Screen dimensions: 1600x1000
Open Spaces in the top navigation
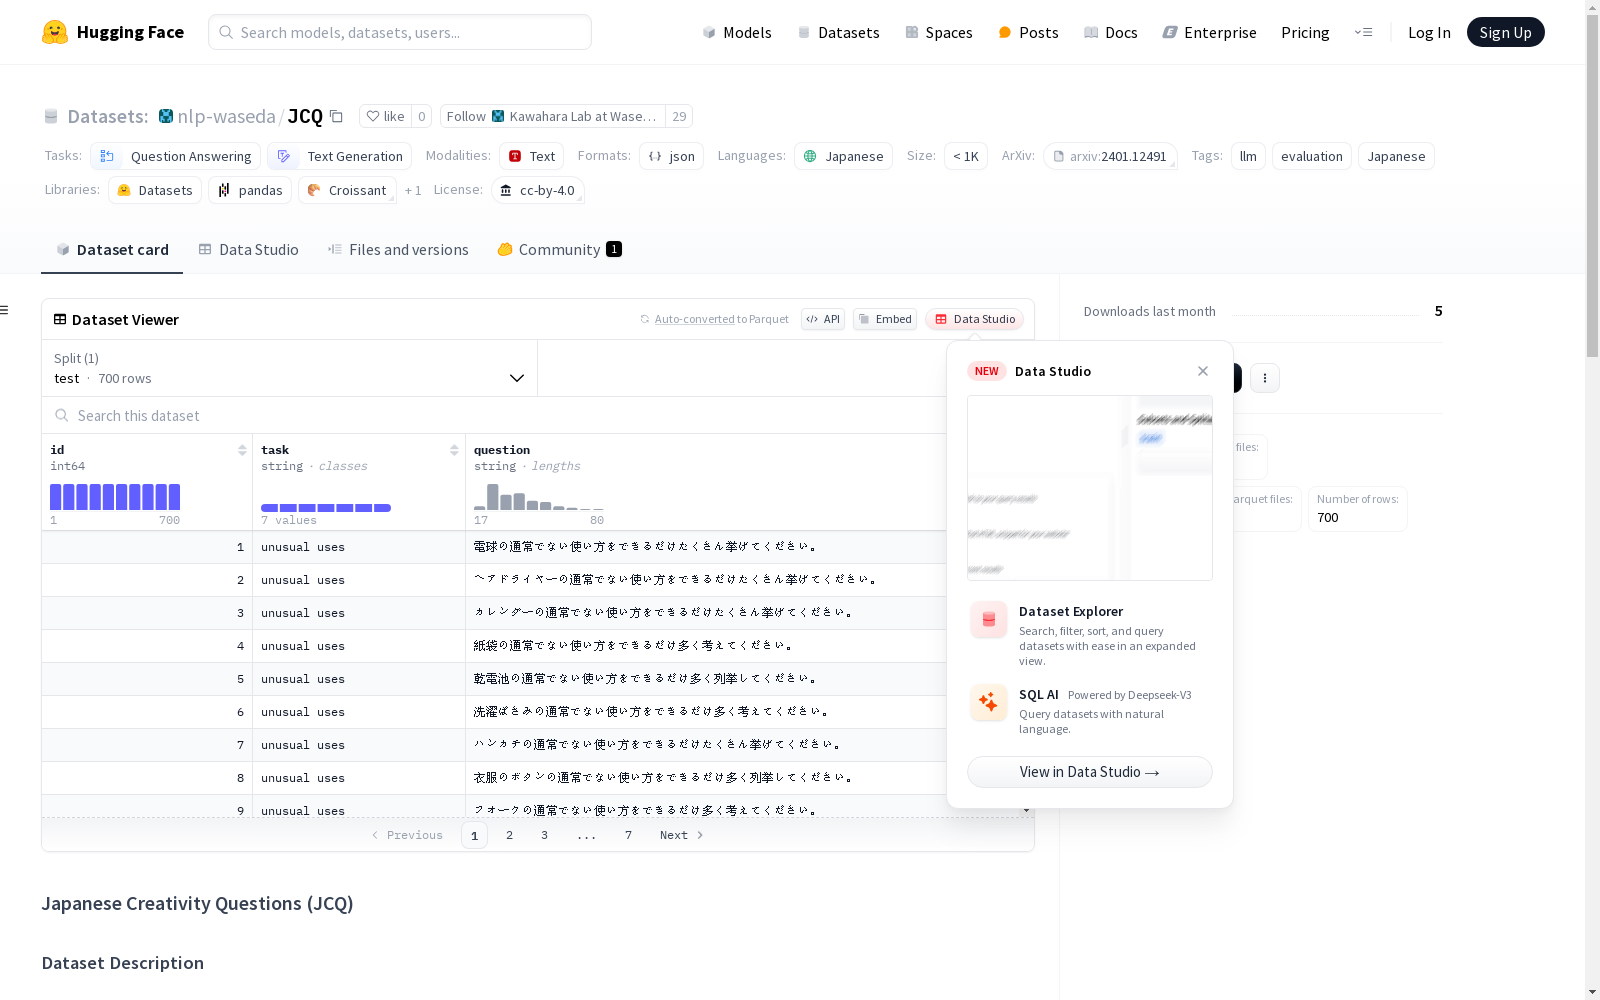(939, 32)
